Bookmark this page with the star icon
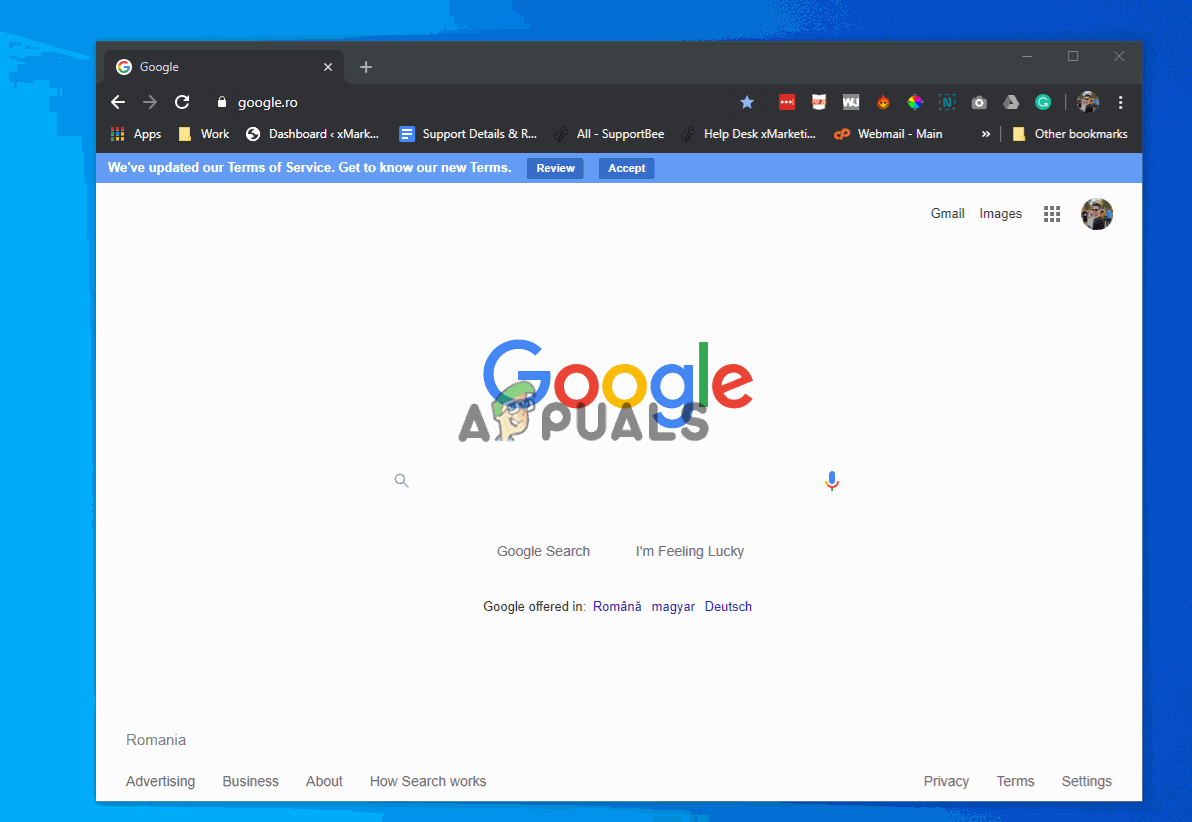 coord(747,102)
